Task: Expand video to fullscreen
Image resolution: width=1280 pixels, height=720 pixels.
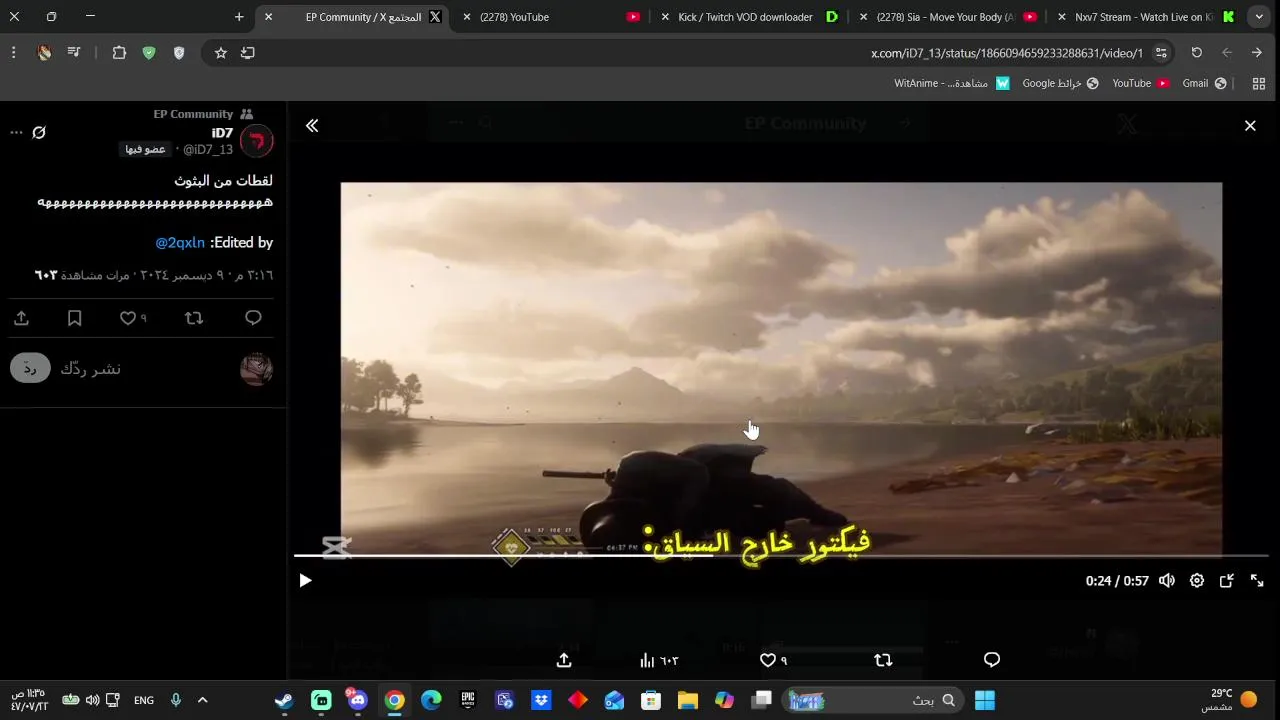Action: (x=1257, y=581)
